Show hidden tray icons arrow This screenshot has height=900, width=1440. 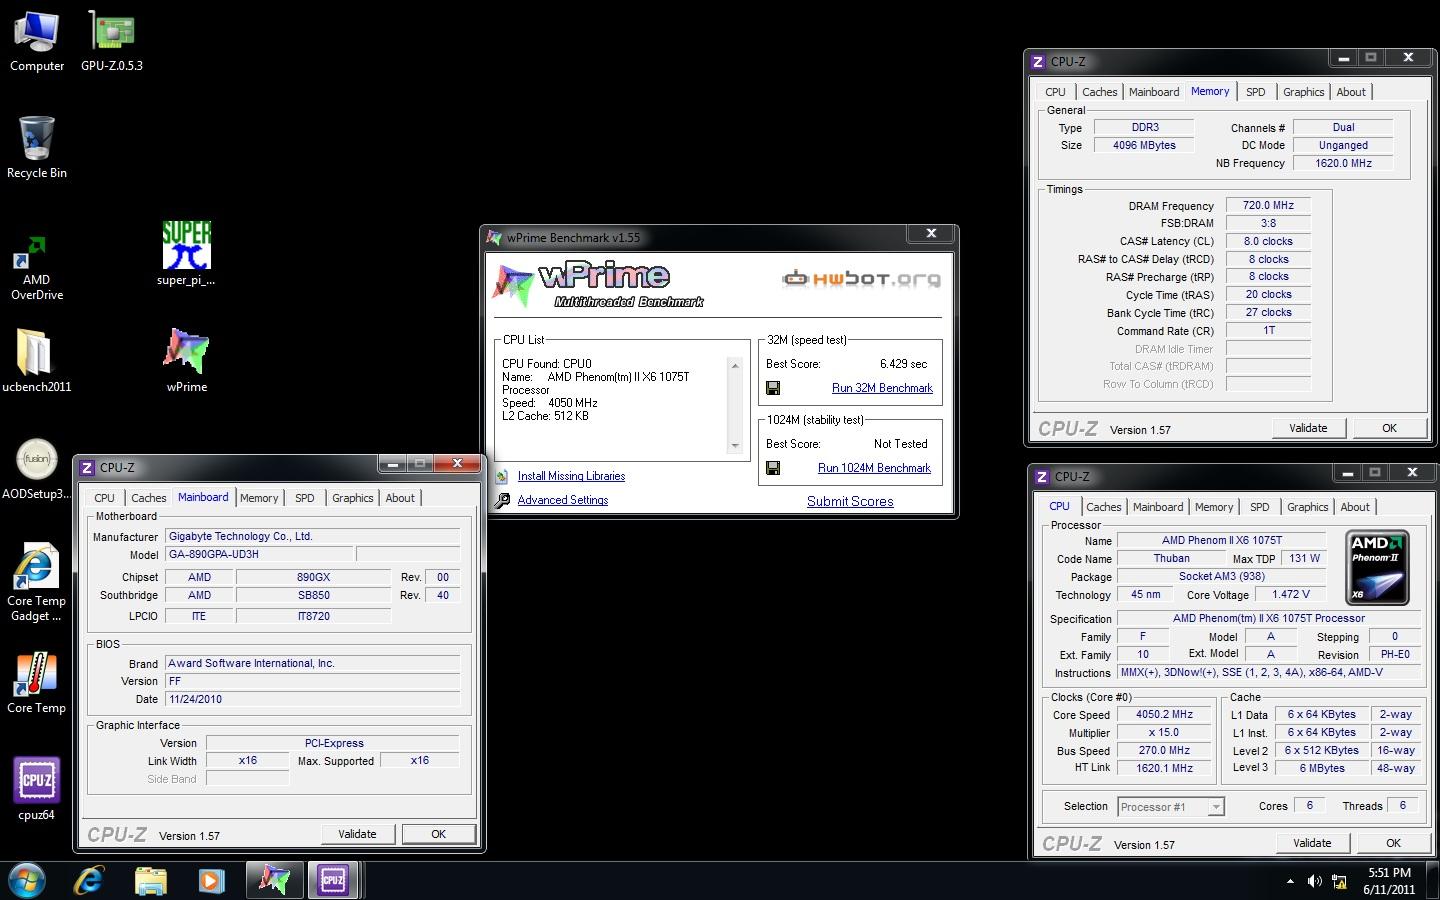1290,881
